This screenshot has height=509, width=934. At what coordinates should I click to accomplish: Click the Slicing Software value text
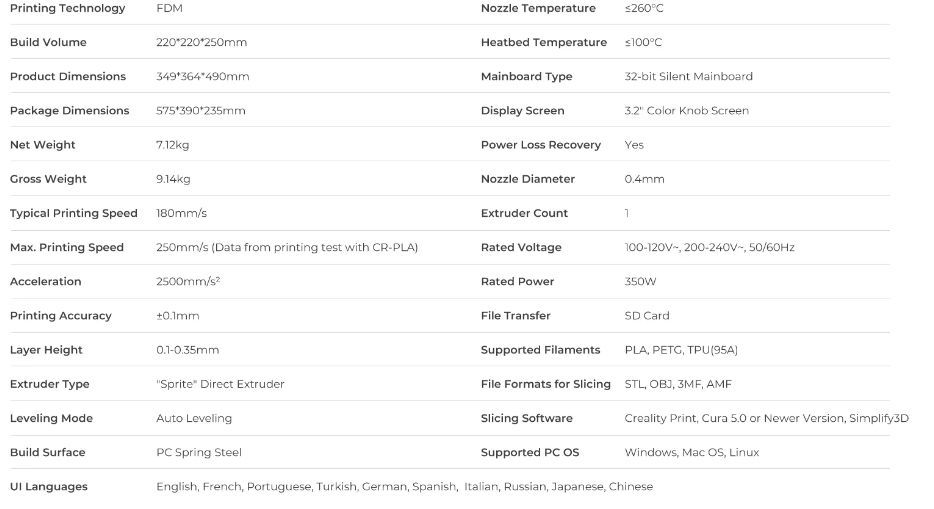(x=766, y=418)
